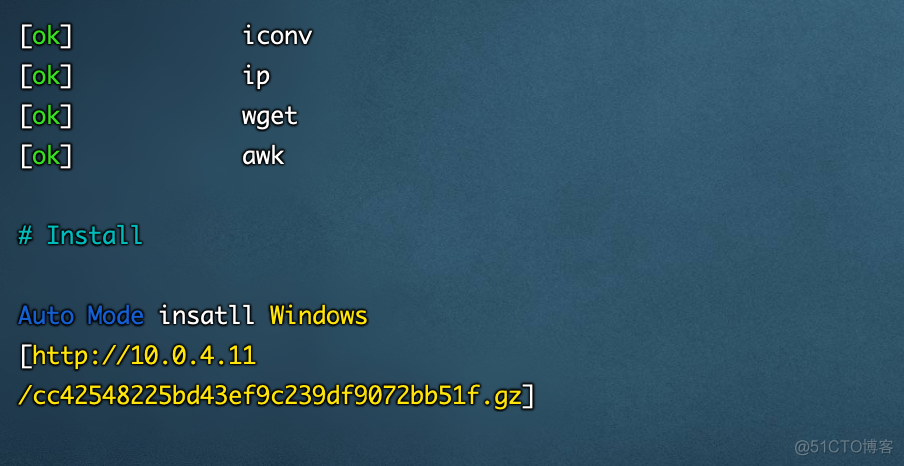The image size is (904, 466).
Task: Click the hash symbol before Install
Action: coord(25,235)
